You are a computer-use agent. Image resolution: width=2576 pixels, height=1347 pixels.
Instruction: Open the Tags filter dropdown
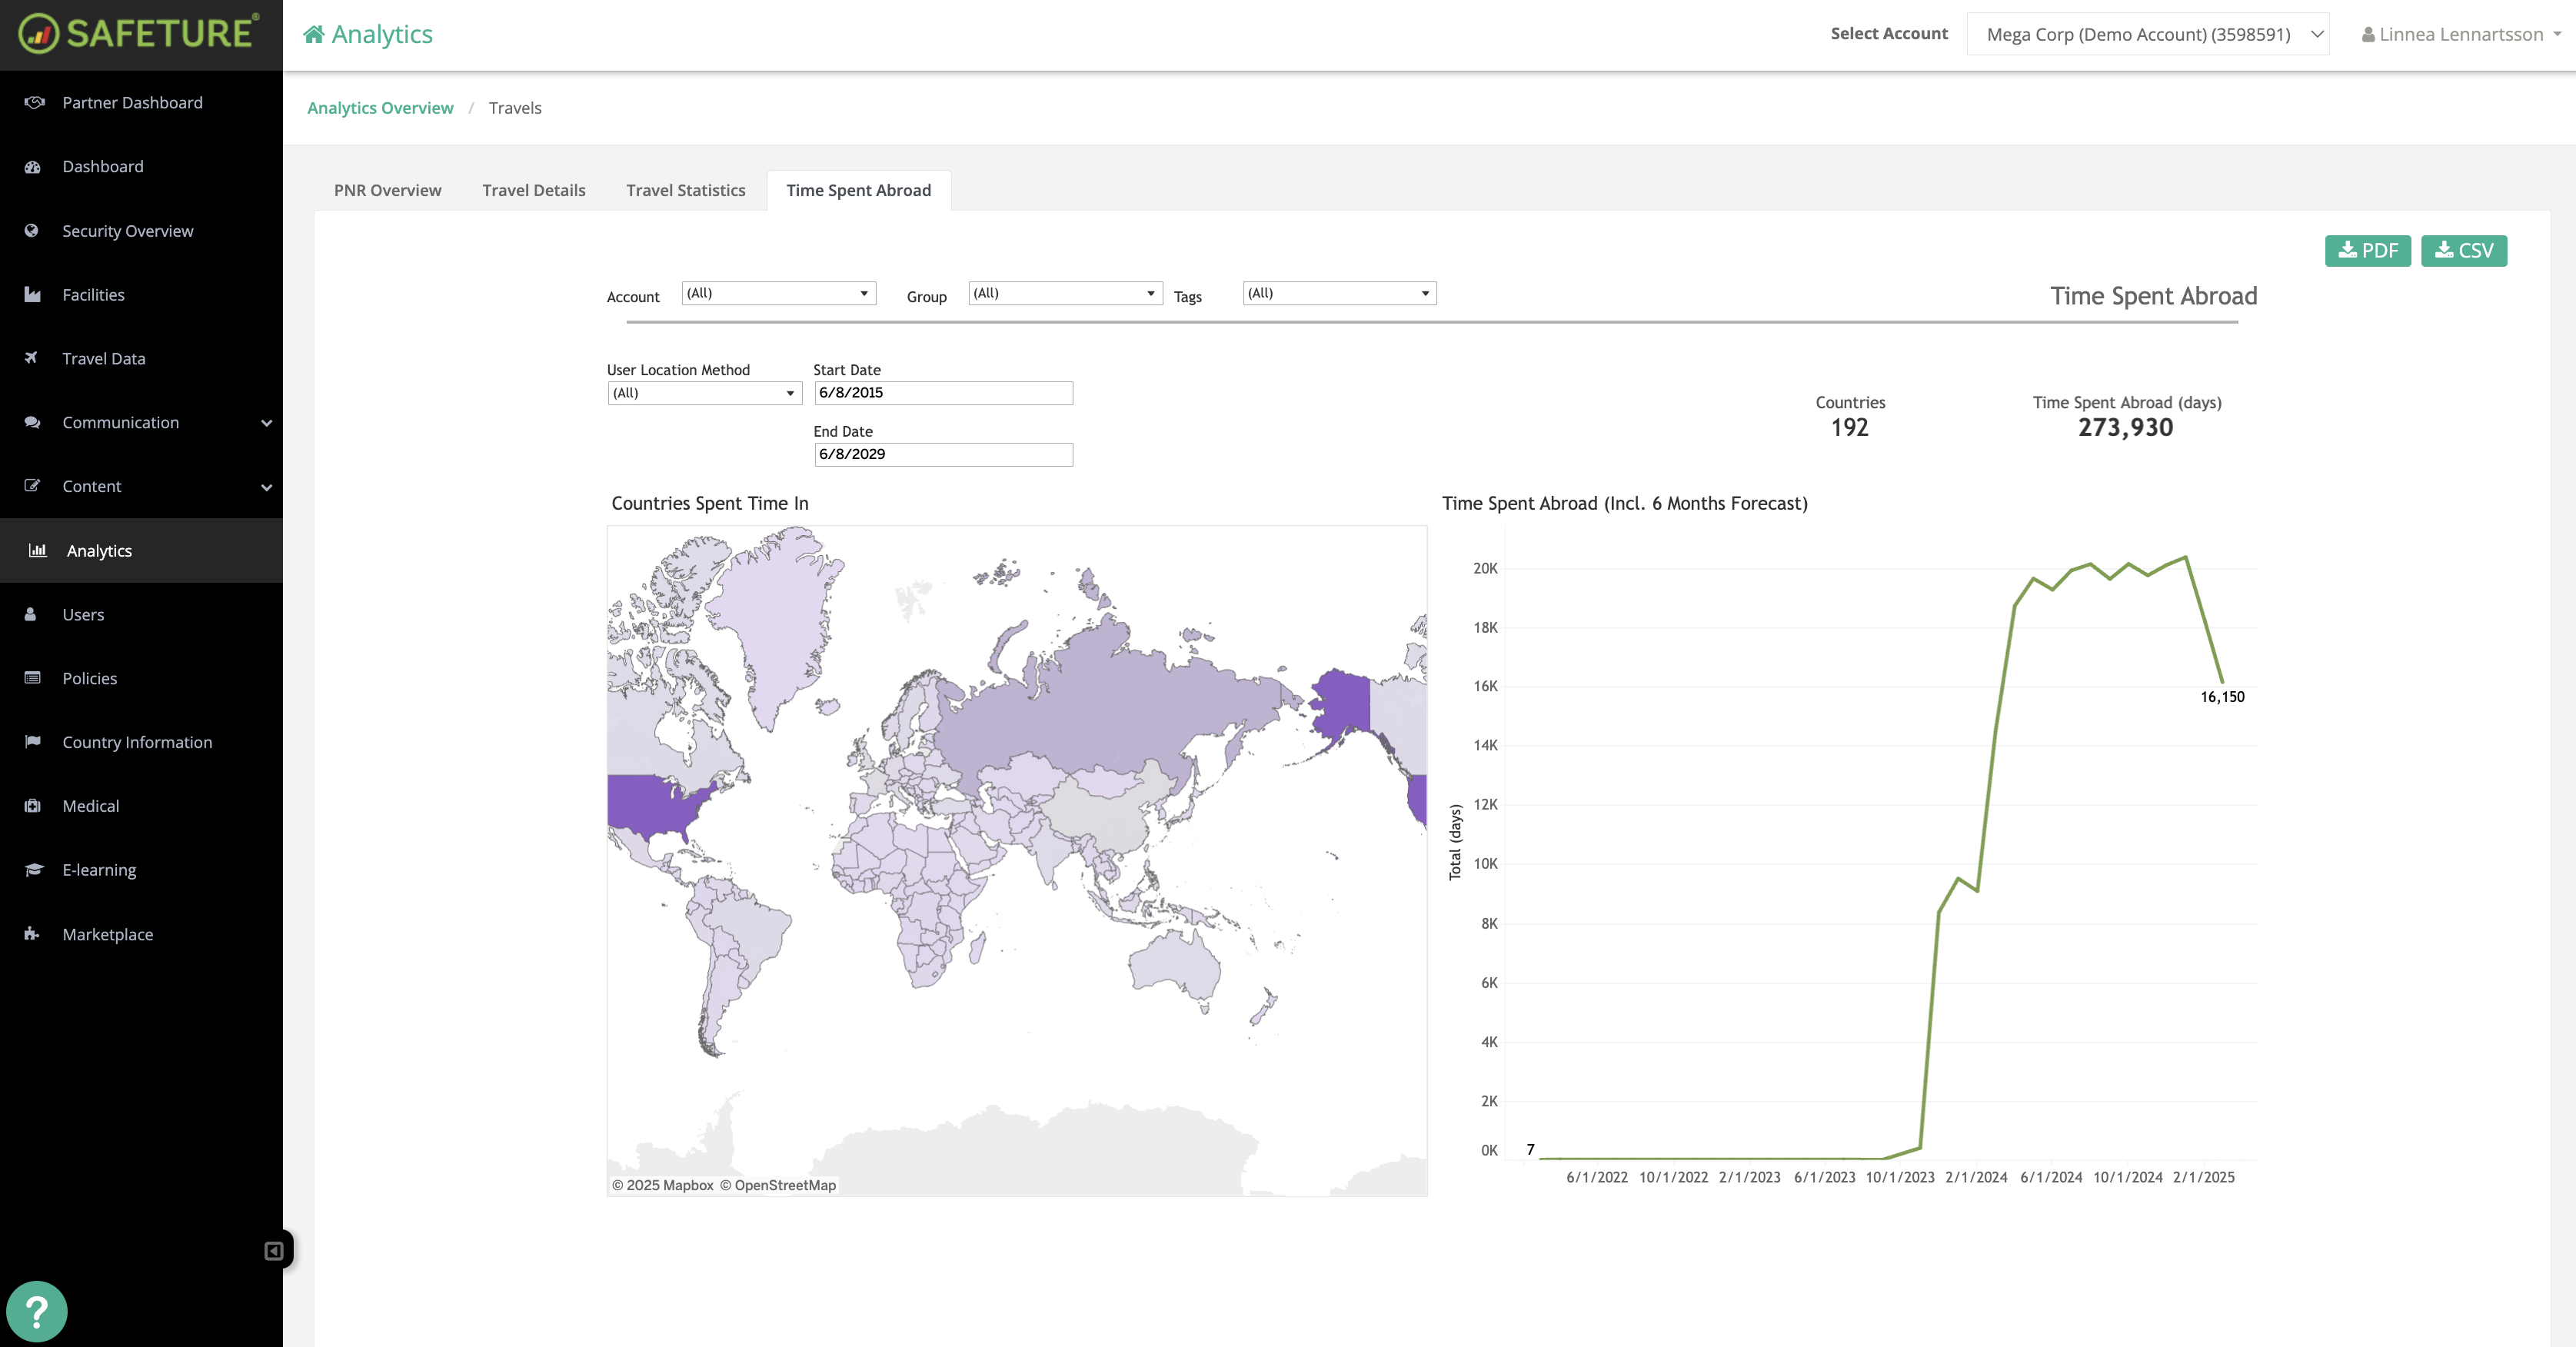pyautogui.click(x=1338, y=293)
